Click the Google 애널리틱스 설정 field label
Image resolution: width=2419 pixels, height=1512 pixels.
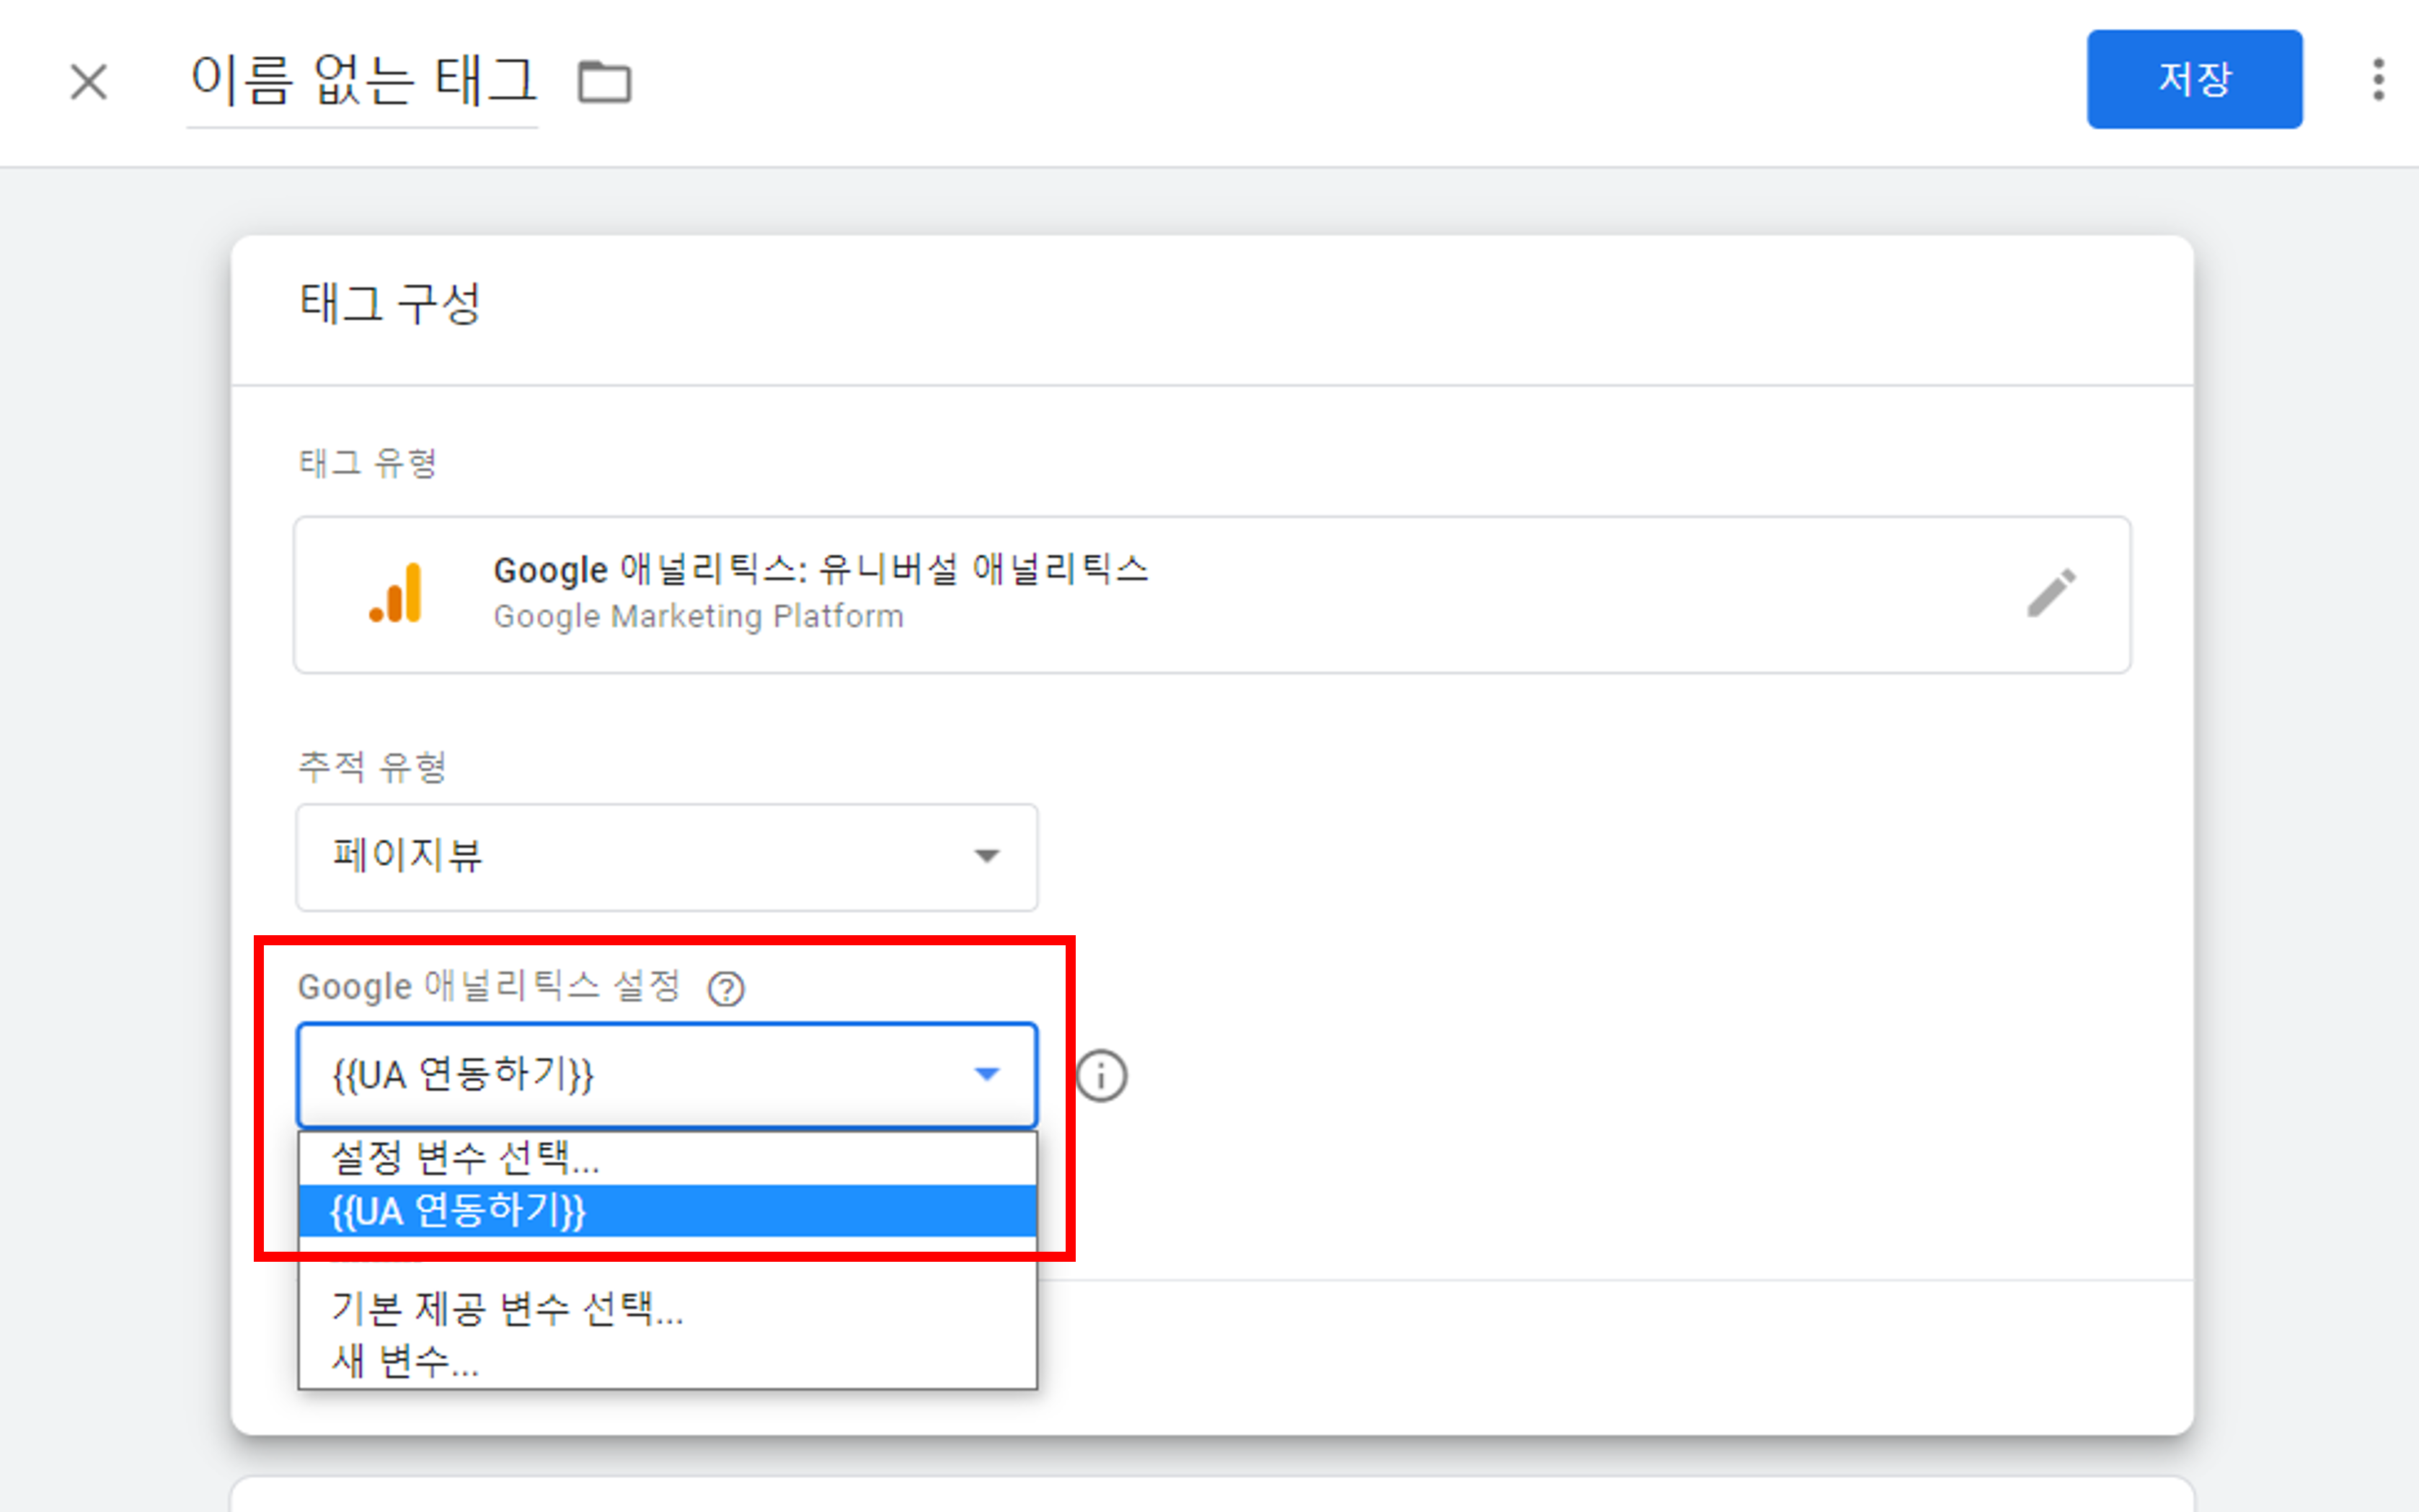point(489,987)
